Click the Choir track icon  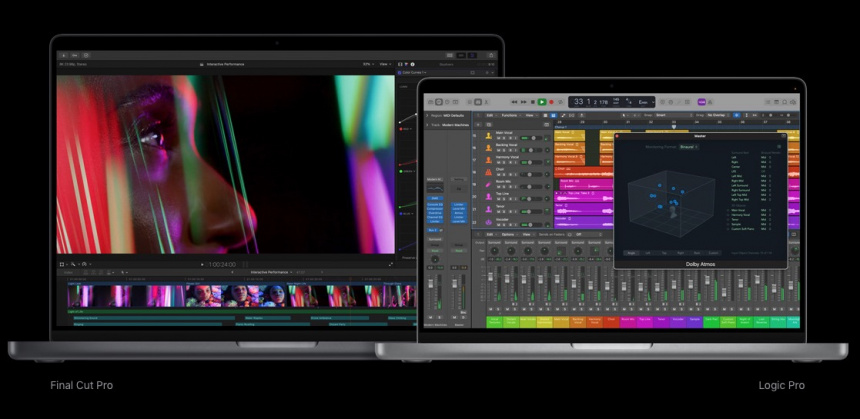[x=489, y=172]
